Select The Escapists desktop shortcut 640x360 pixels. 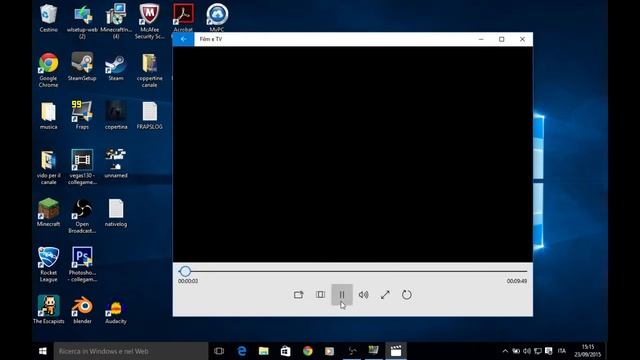tap(49, 310)
